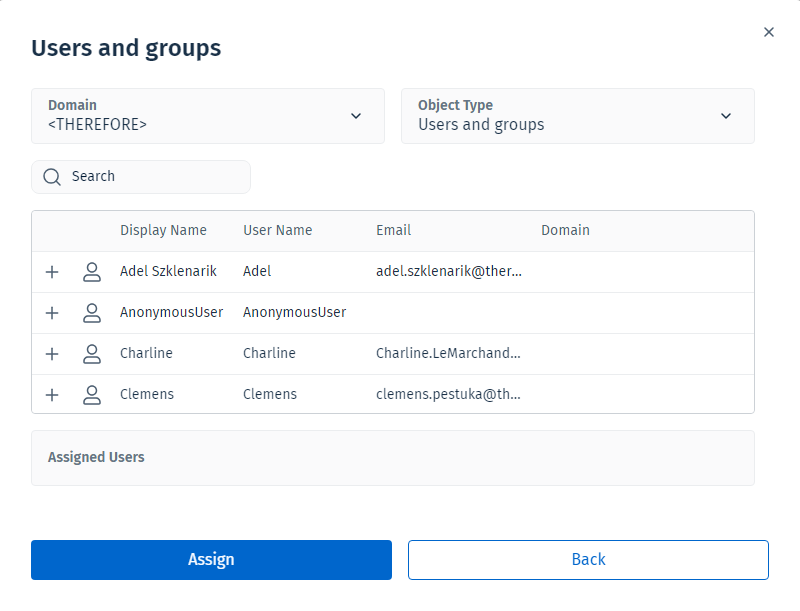Click the AnonymousUser display name cell

(171, 312)
